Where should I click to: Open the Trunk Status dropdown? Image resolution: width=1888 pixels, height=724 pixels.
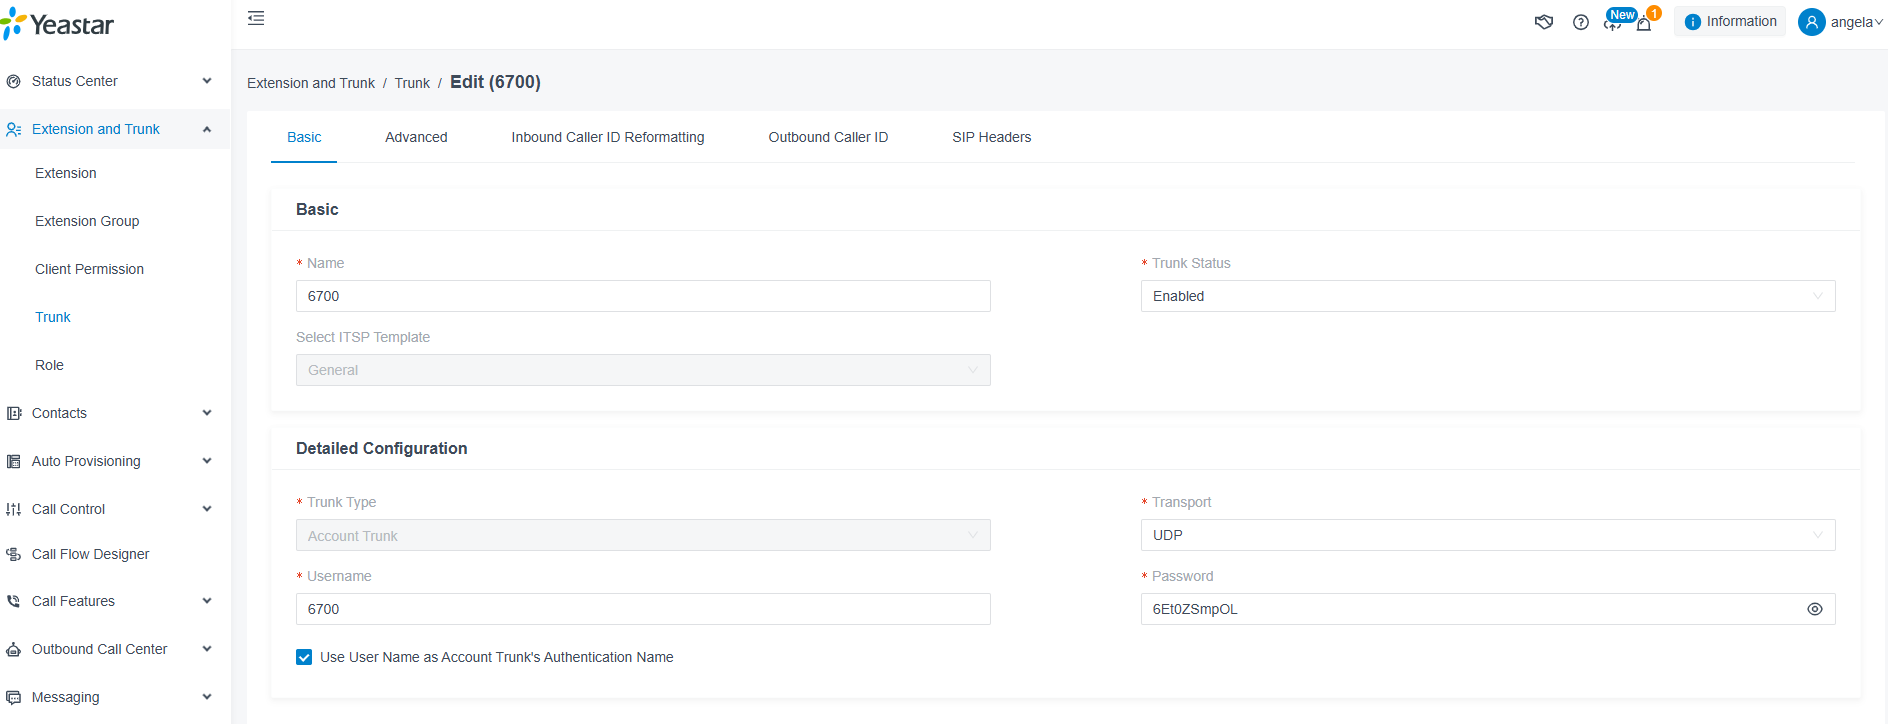point(1488,296)
